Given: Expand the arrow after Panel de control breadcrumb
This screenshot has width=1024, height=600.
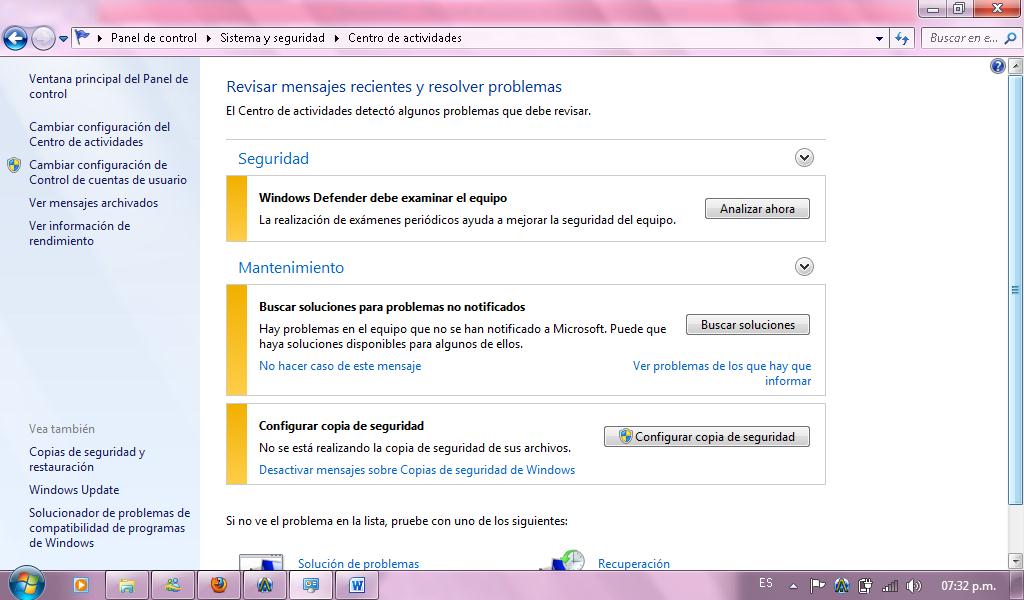Looking at the screenshot, I should 208,38.
